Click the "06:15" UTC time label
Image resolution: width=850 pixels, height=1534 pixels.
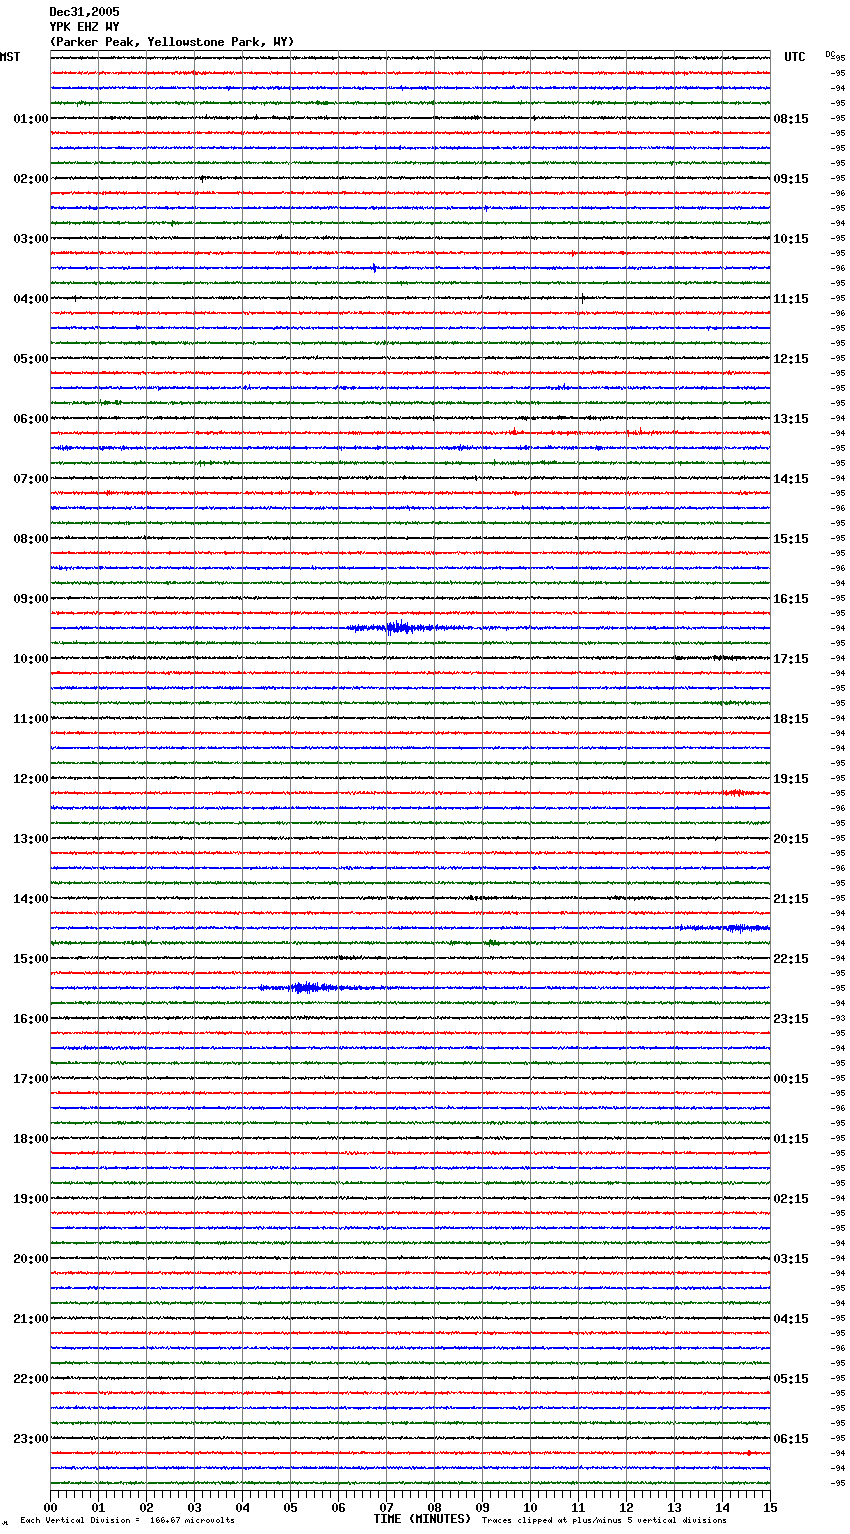coord(791,1439)
